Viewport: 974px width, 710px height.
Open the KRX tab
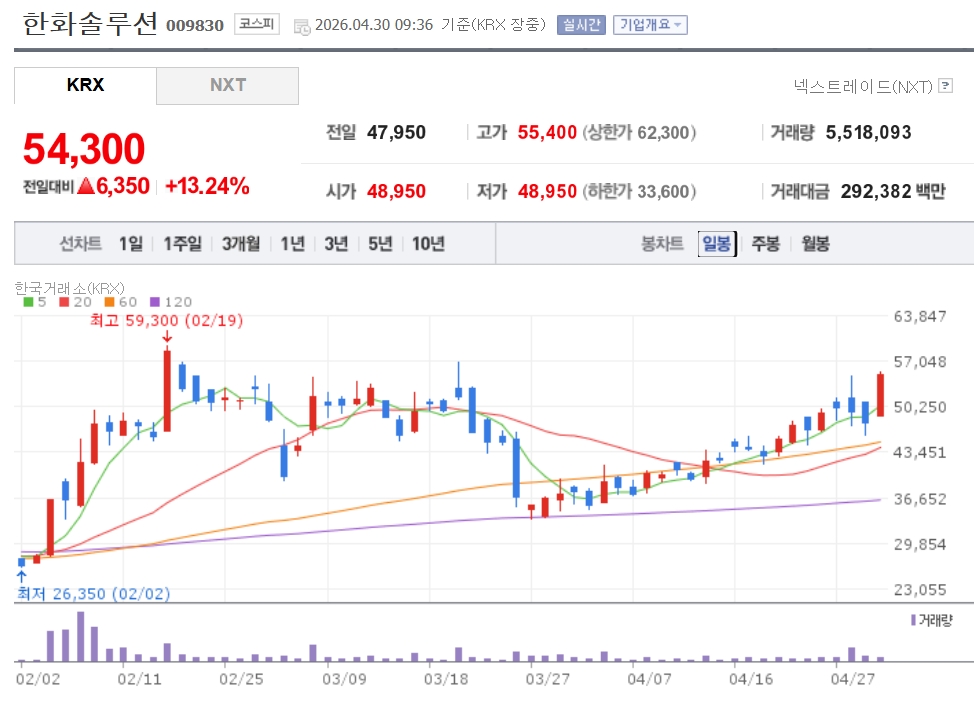pyautogui.click(x=85, y=85)
